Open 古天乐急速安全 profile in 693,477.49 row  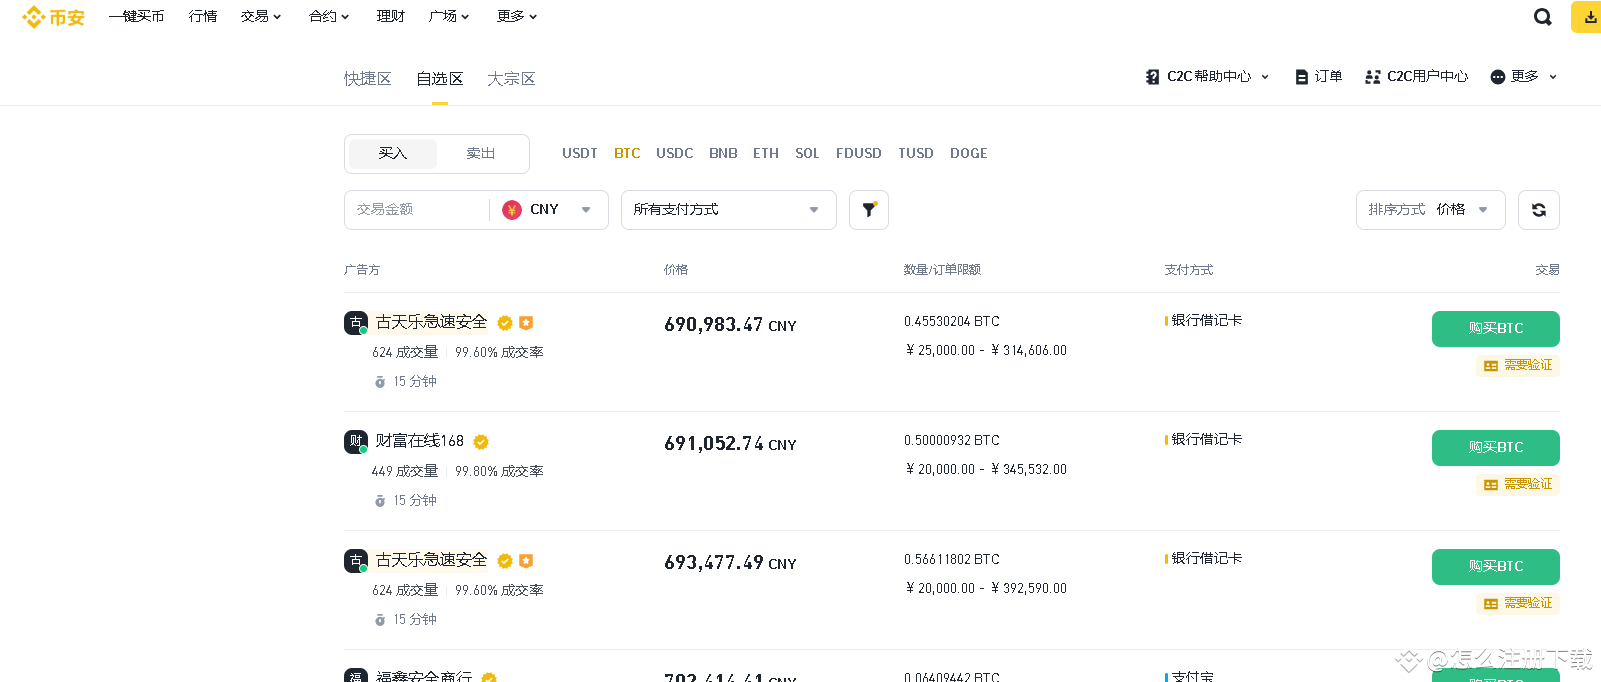point(431,560)
